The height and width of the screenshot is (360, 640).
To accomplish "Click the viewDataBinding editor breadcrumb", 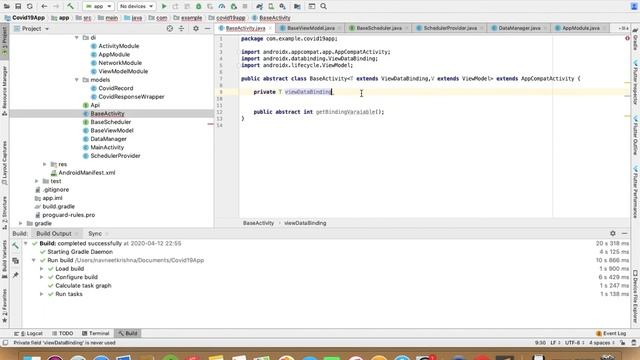I will coord(305,223).
